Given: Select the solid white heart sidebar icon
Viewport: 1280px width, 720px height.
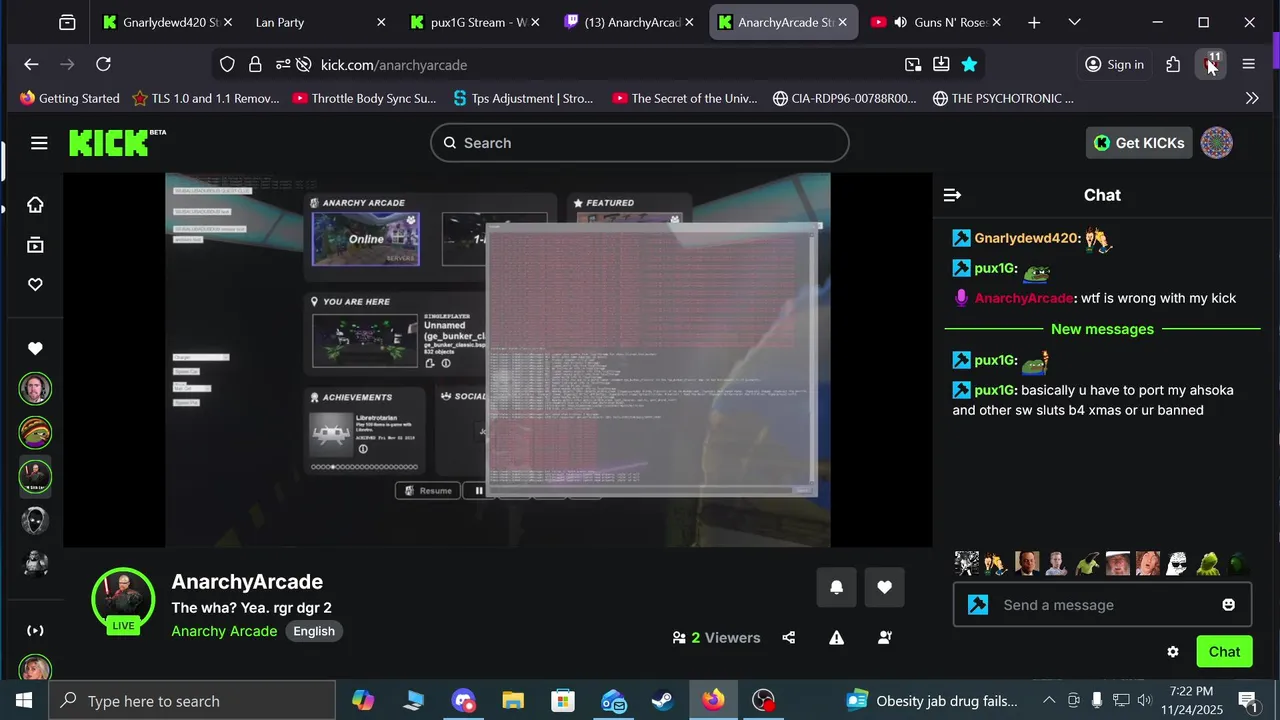Looking at the screenshot, I should click(35, 349).
